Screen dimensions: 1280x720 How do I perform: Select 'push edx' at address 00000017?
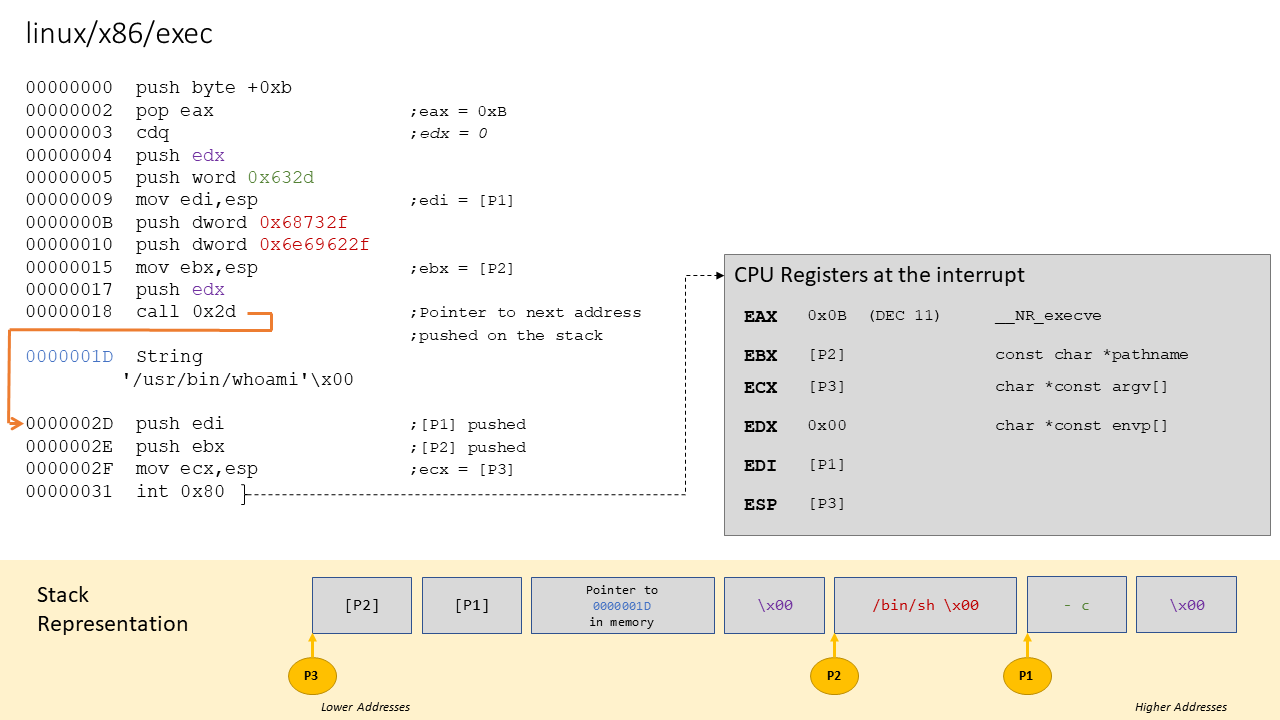pyautogui.click(x=180, y=290)
